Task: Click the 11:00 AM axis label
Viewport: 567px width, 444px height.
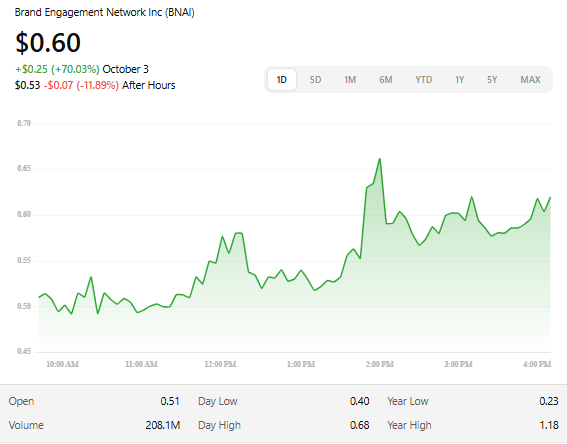Action: coord(141,364)
